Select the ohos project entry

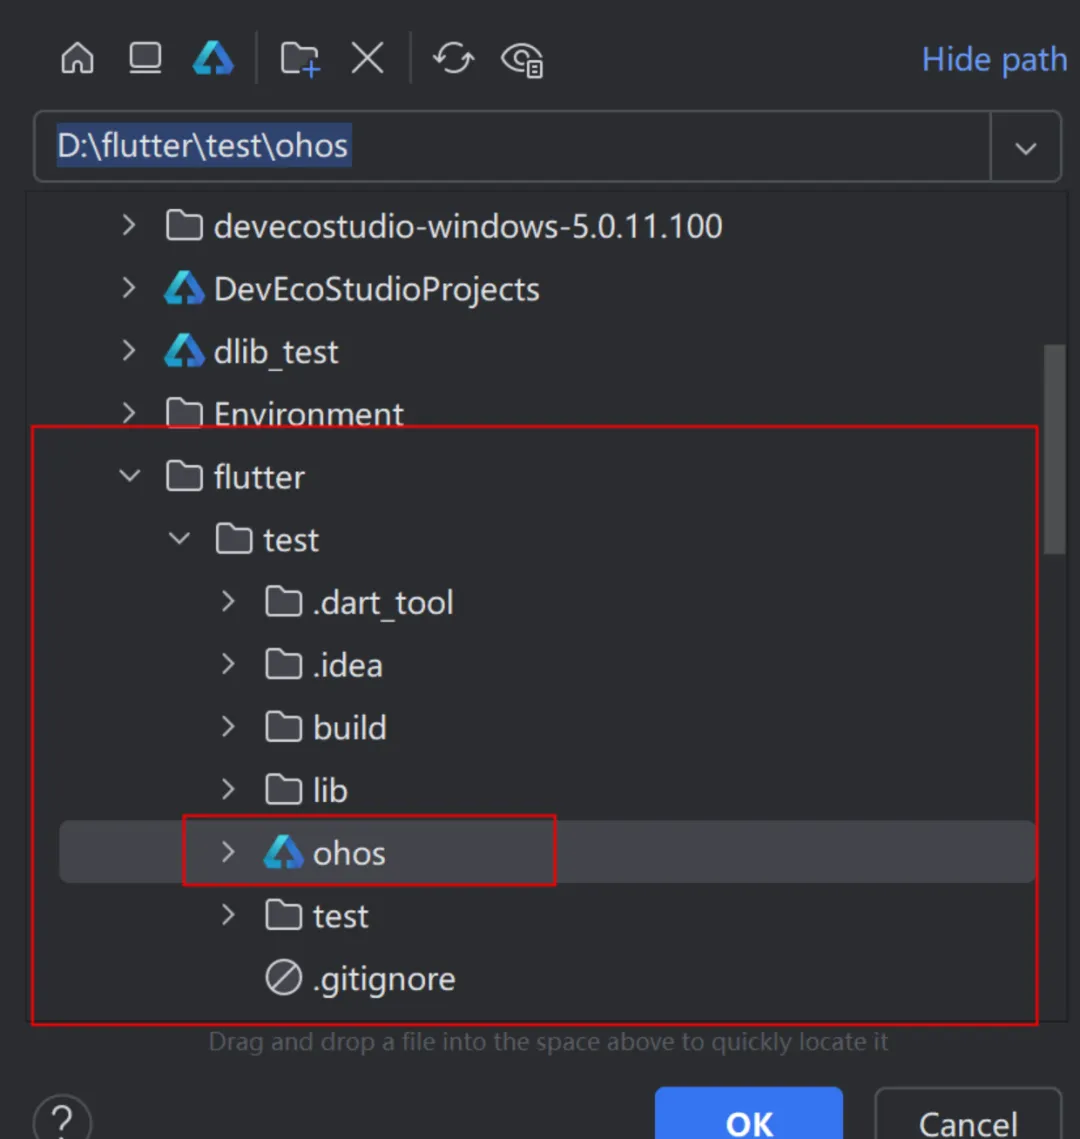[x=349, y=854]
